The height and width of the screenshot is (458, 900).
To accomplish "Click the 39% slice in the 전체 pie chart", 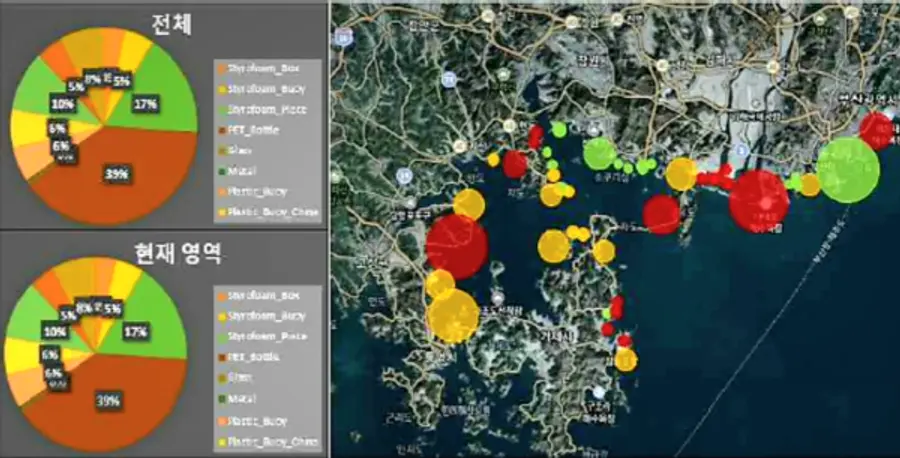I will [120, 180].
